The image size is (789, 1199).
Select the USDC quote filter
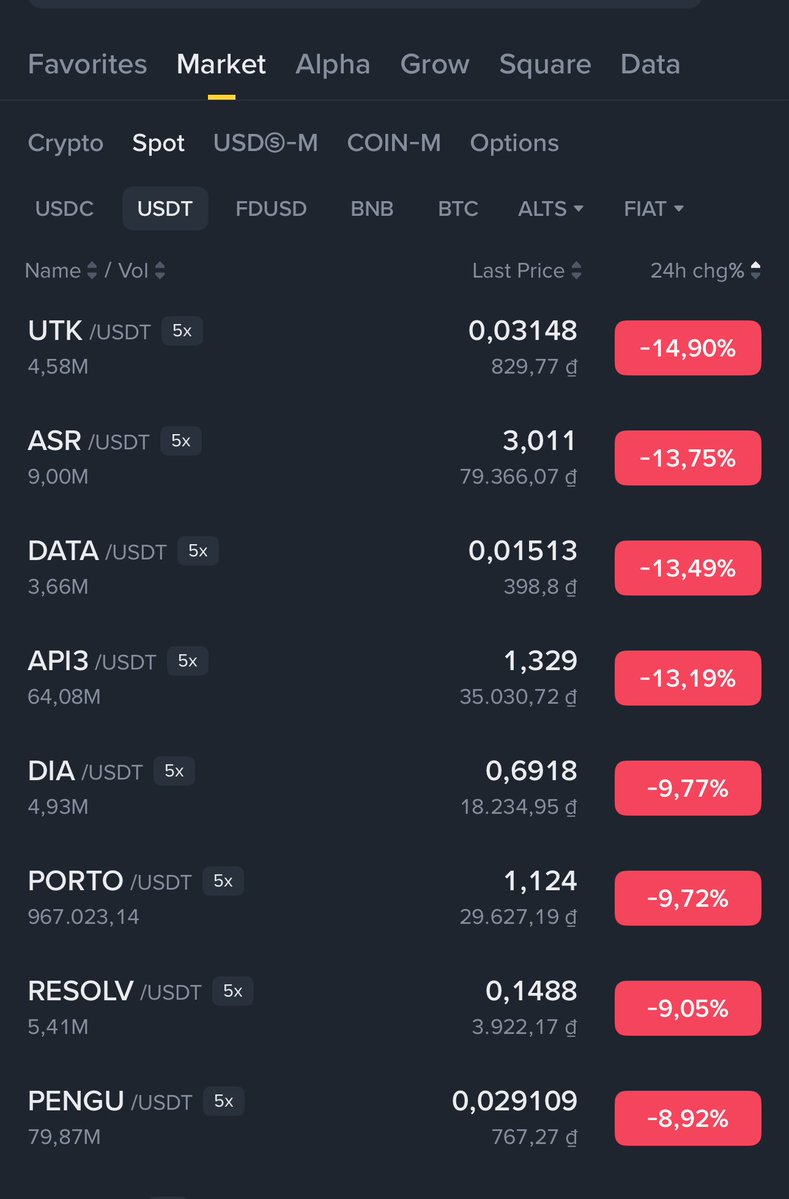point(64,209)
